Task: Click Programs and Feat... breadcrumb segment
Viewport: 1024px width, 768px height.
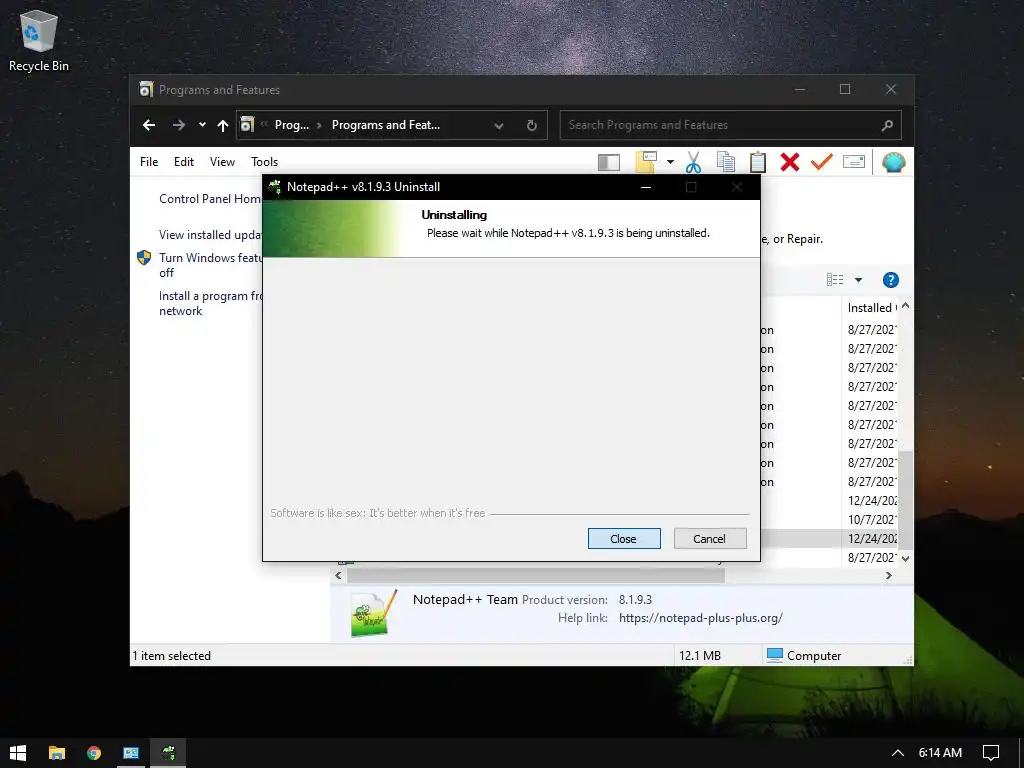Action: coord(385,125)
